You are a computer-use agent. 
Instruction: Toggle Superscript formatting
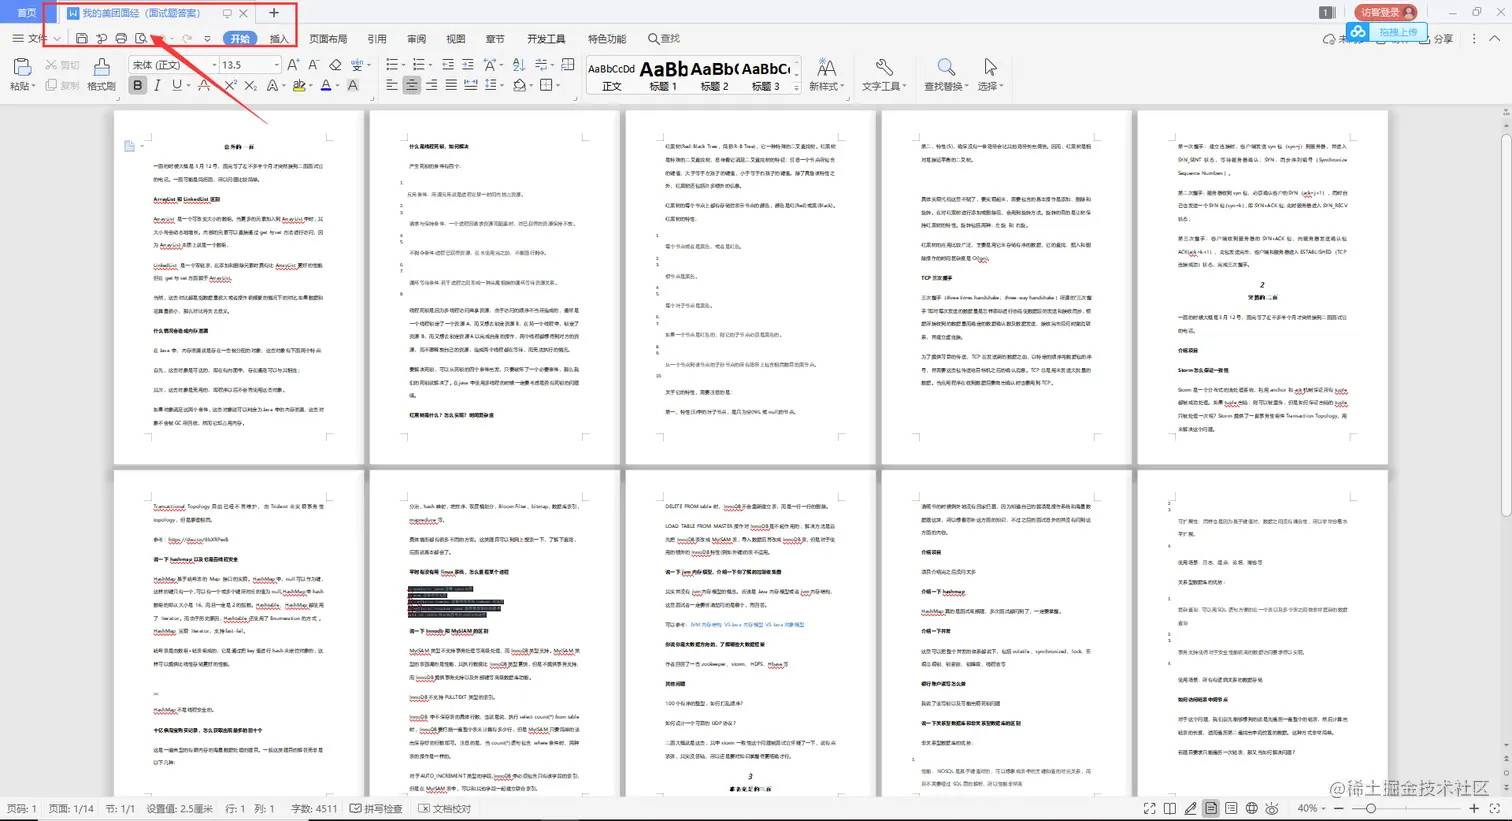[x=230, y=86]
